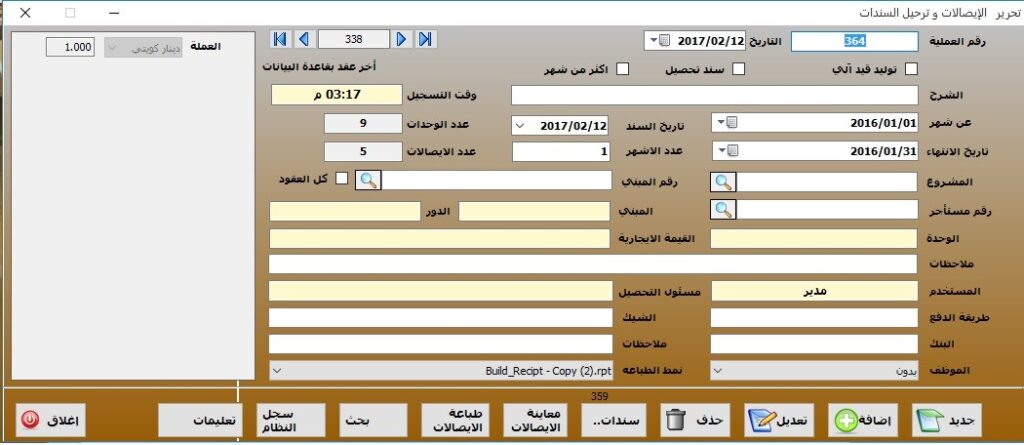The width and height of the screenshot is (1024, 445).
Task: Click the اغلاق close button
Action: click(x=51, y=420)
